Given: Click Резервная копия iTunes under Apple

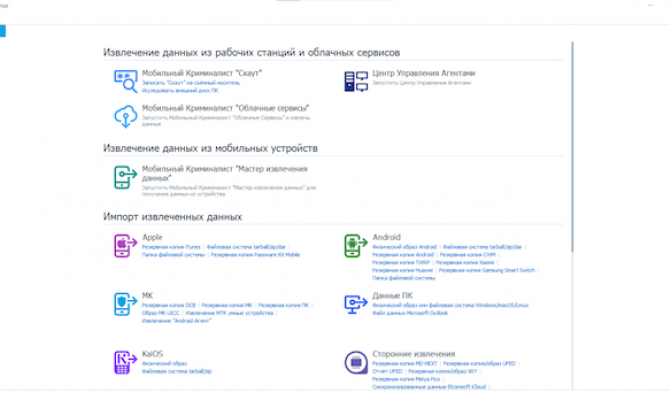Looking at the screenshot, I should 171,247.
